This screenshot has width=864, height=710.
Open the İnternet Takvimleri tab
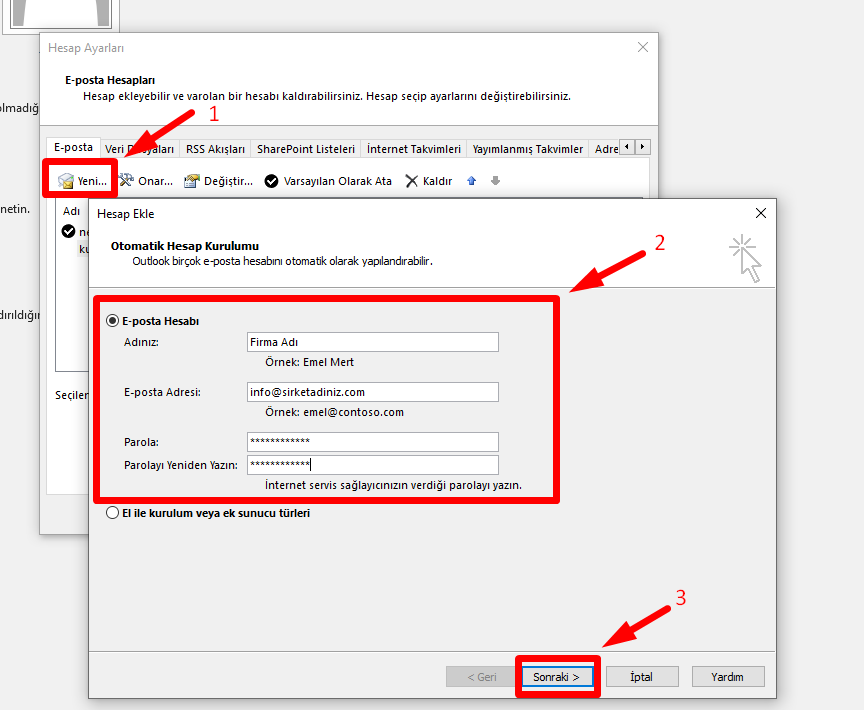[413, 149]
